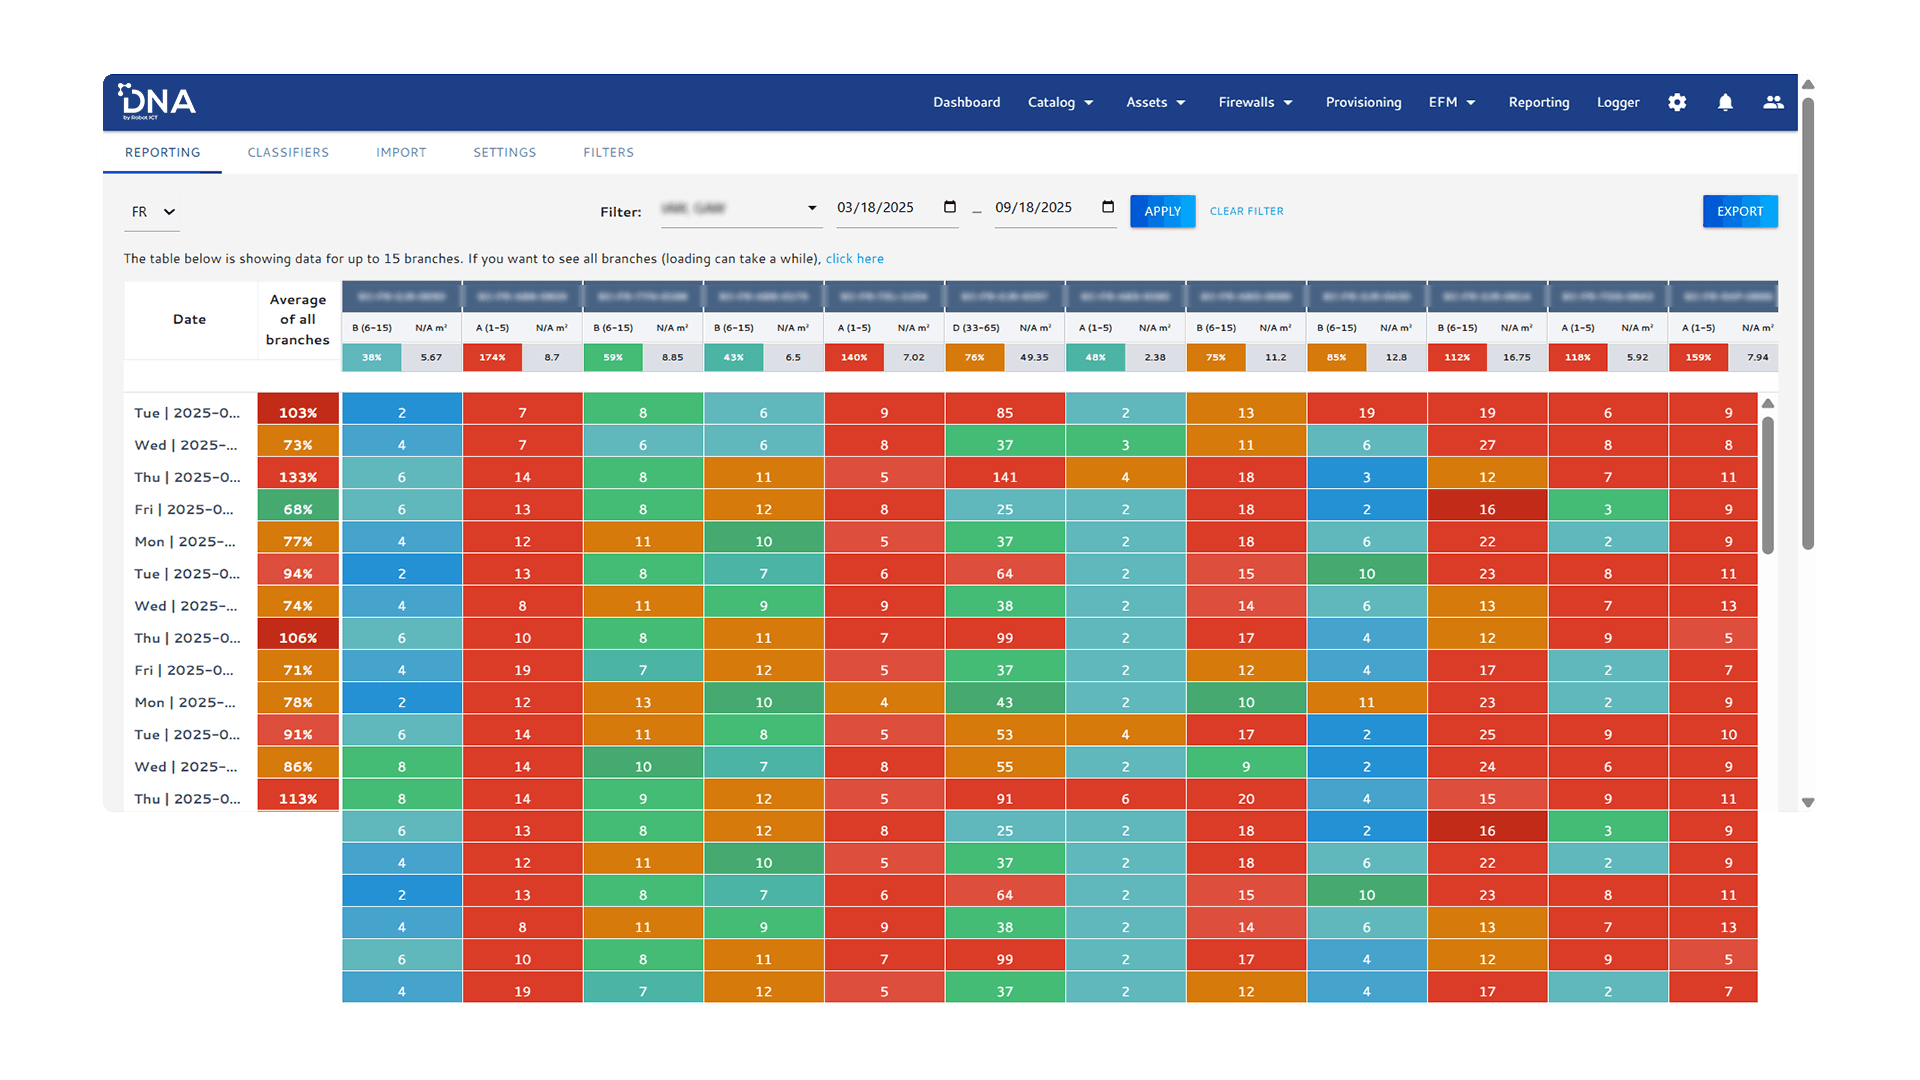
Task: Click page scrollbar down arrow
Action: pos(1808,802)
